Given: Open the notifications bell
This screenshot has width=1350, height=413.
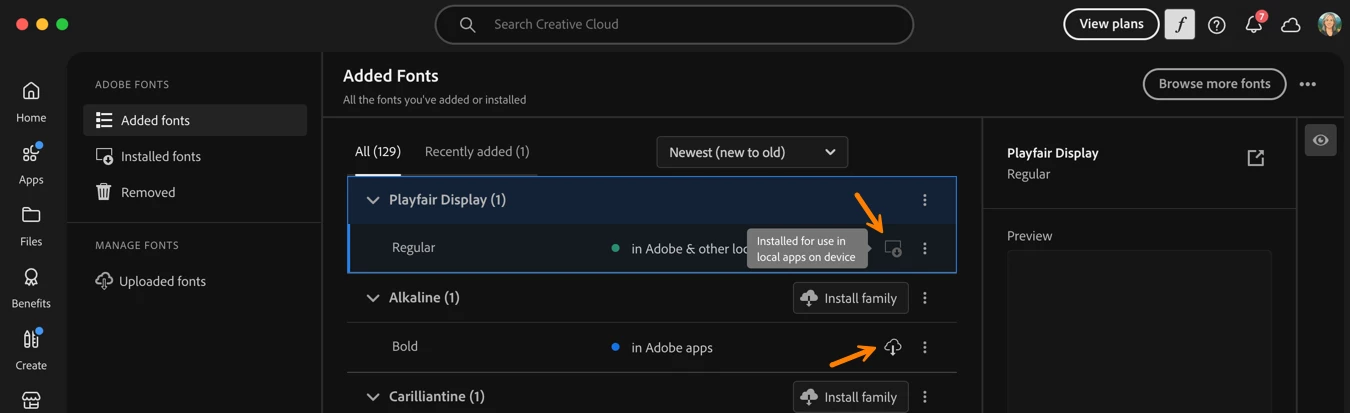Looking at the screenshot, I should click(1254, 24).
